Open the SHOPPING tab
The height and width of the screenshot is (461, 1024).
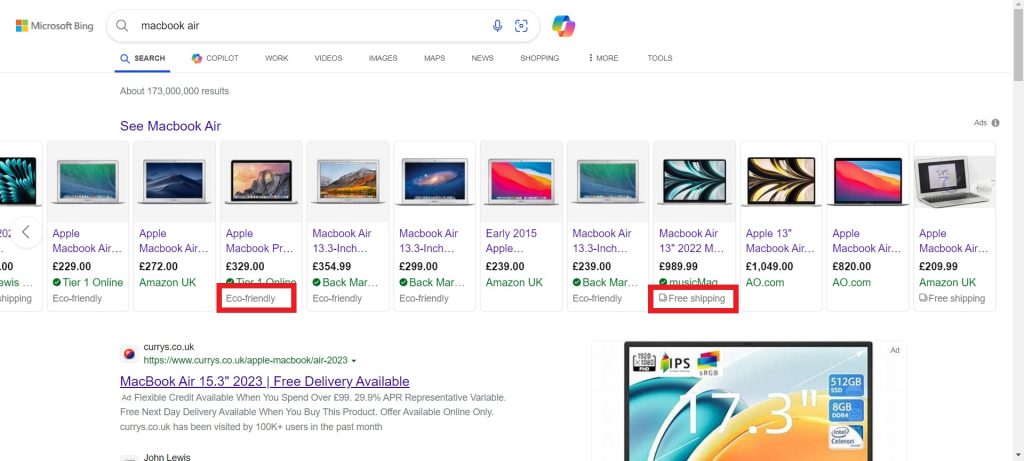tap(539, 58)
